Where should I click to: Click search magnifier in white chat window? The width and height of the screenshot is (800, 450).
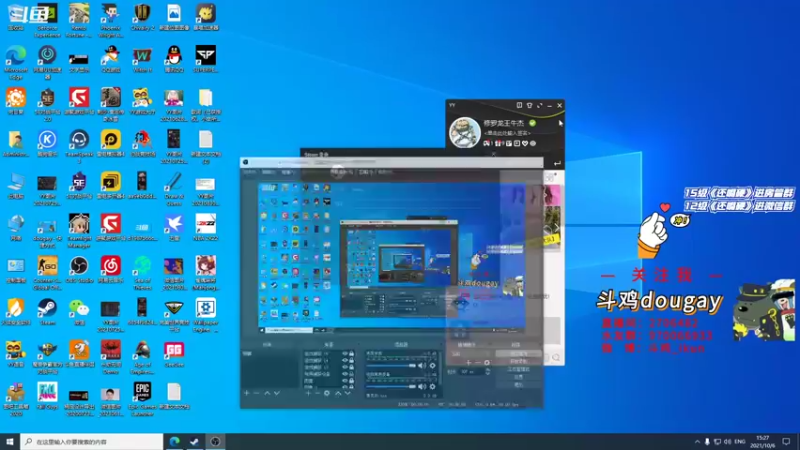556,358
